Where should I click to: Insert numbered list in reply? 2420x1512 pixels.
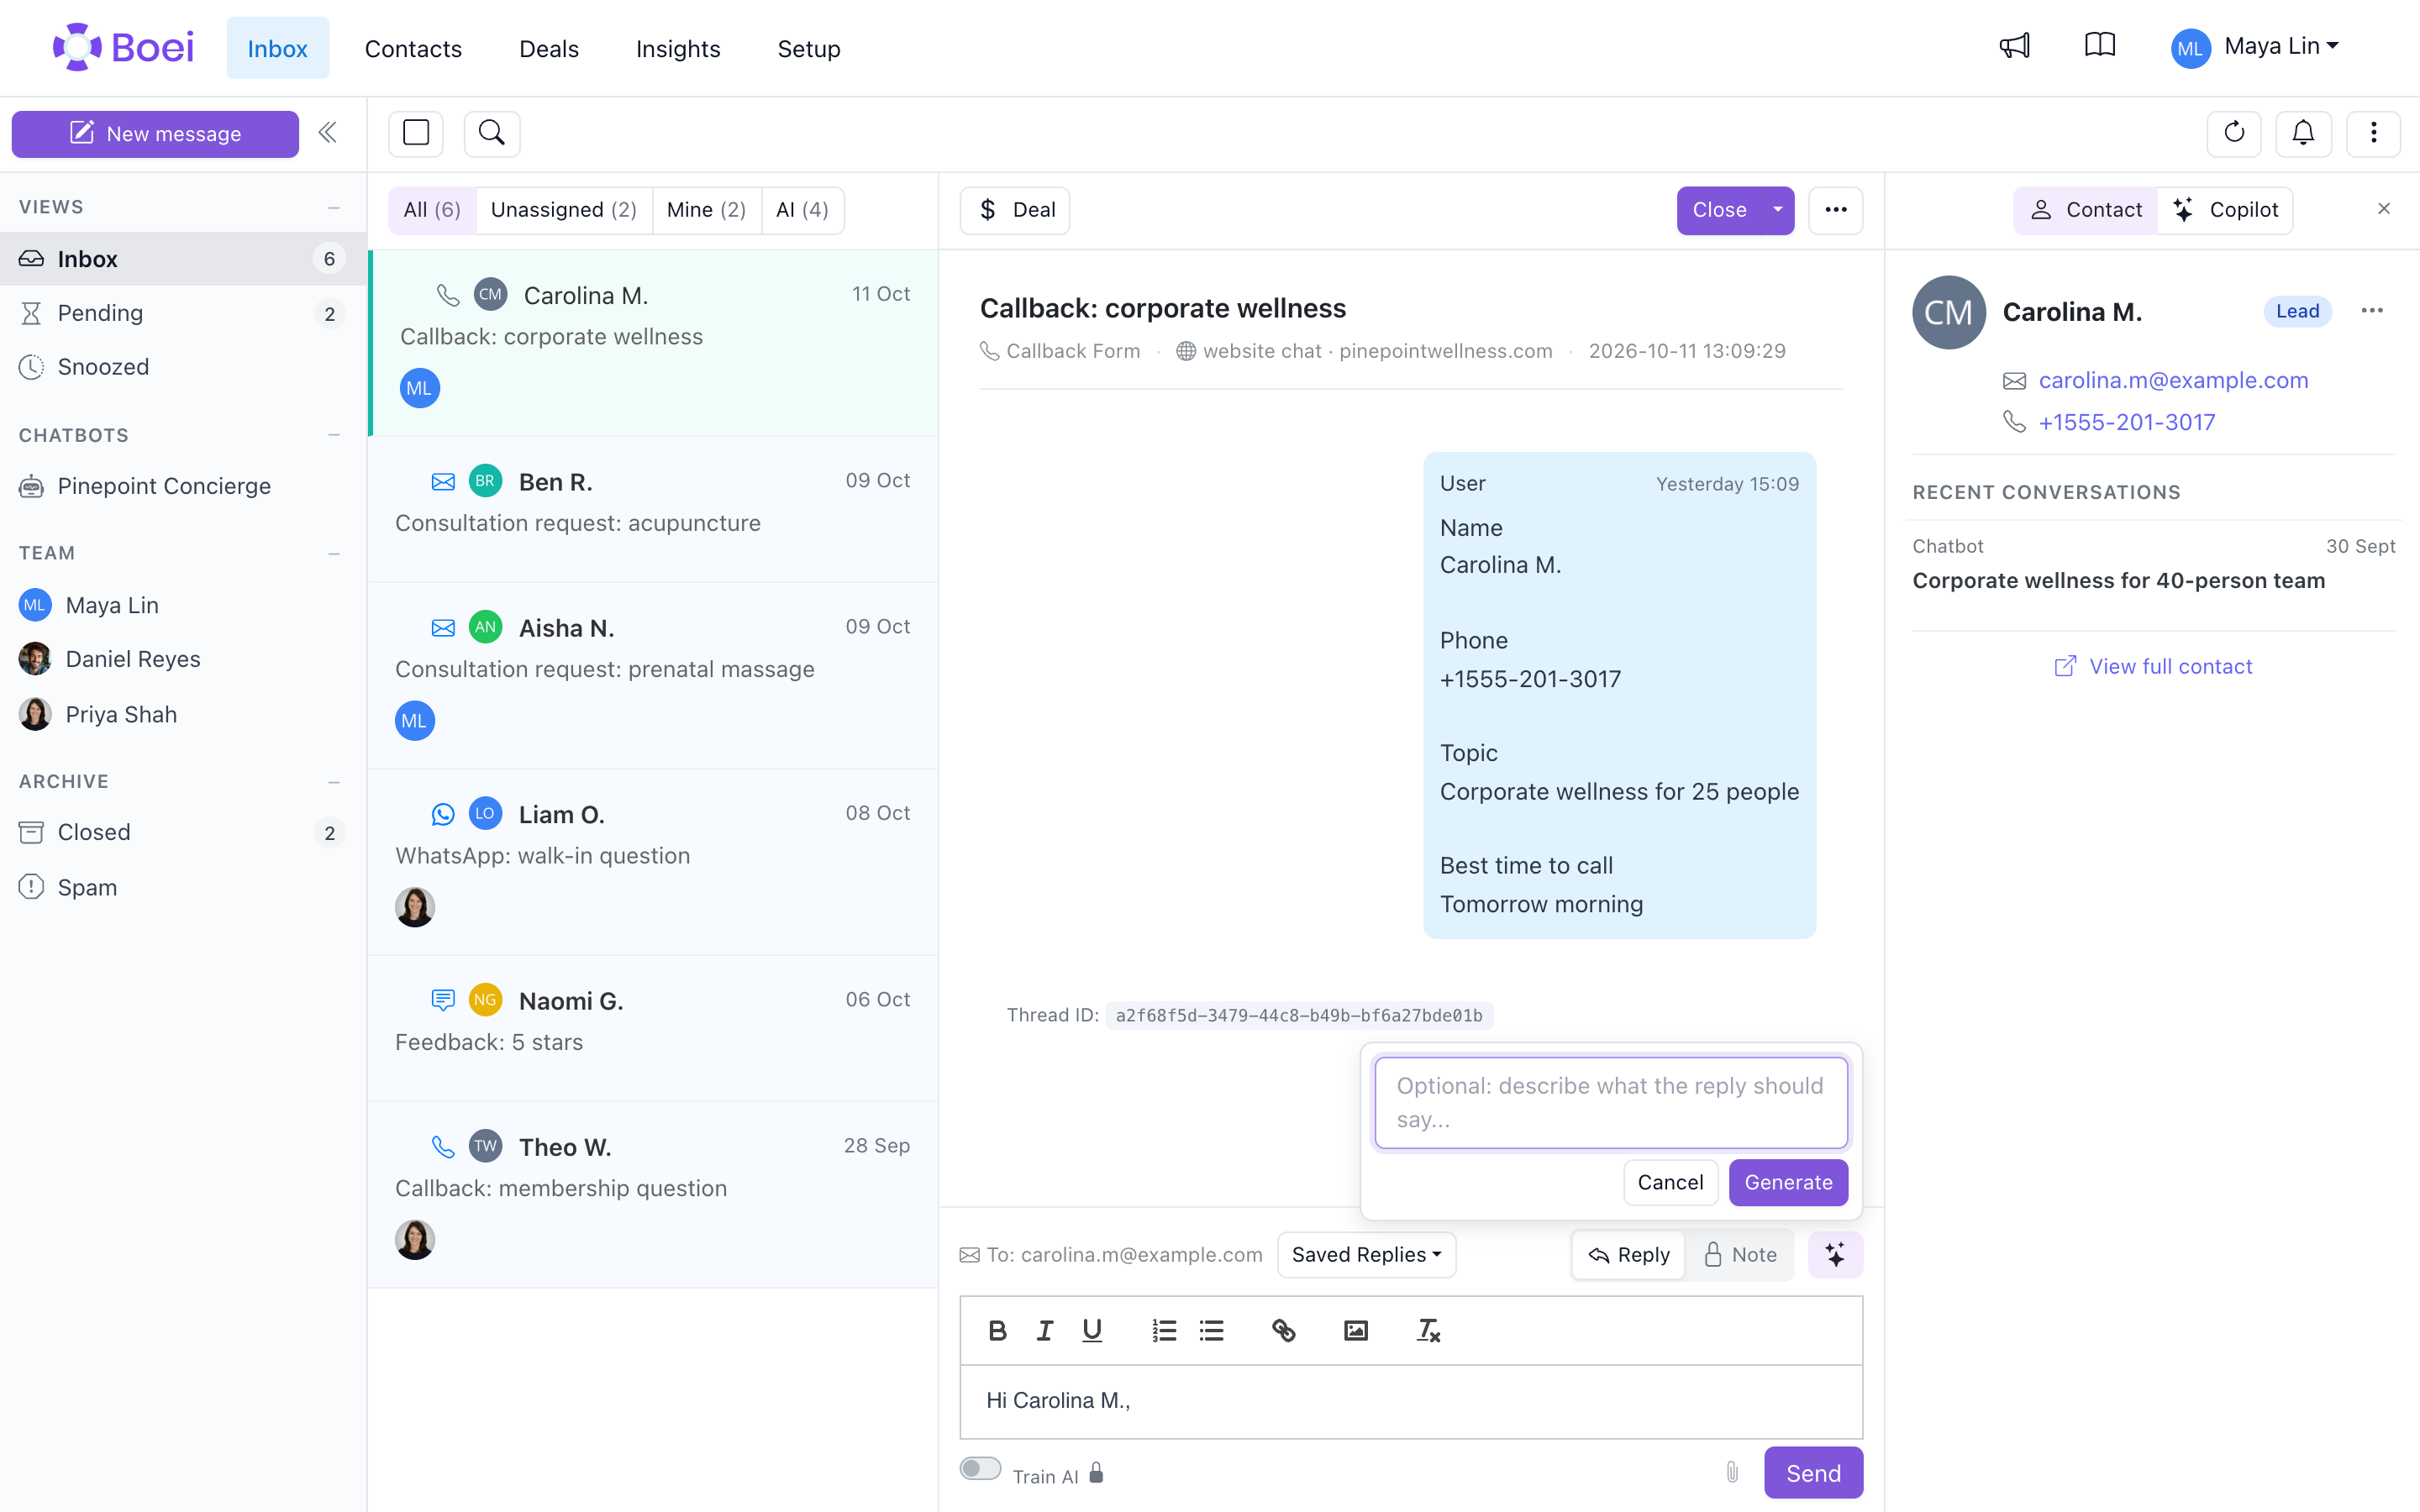point(1164,1330)
